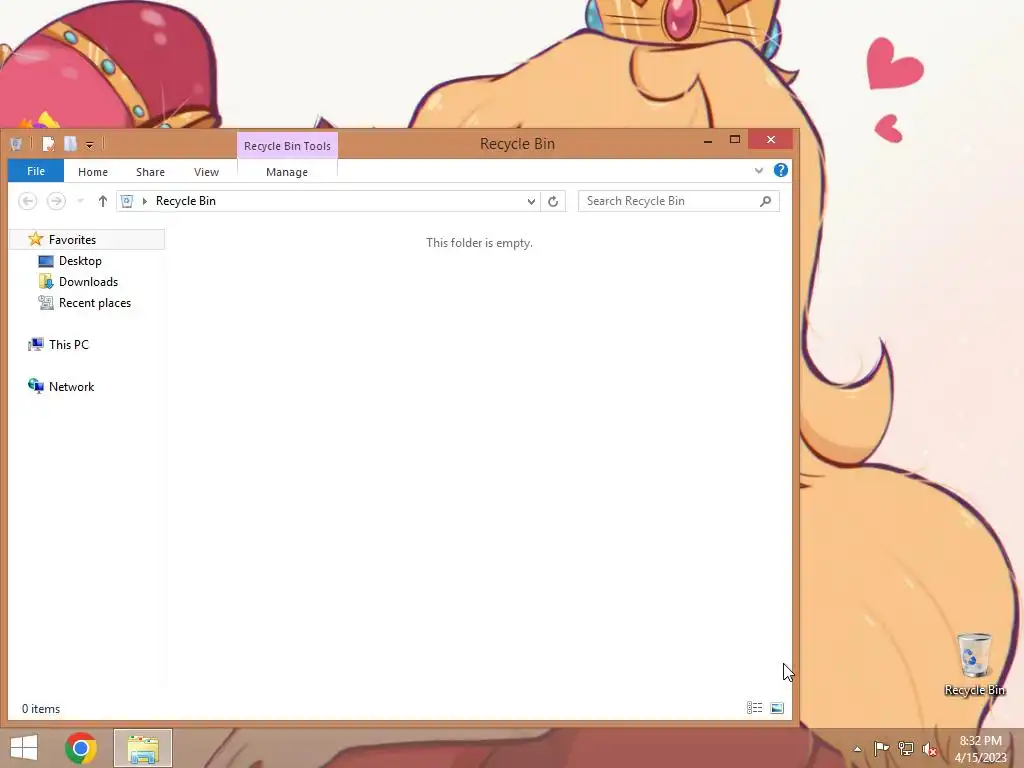Open Customize Quick Access Toolbar dropdown
The height and width of the screenshot is (768, 1024).
click(89, 145)
